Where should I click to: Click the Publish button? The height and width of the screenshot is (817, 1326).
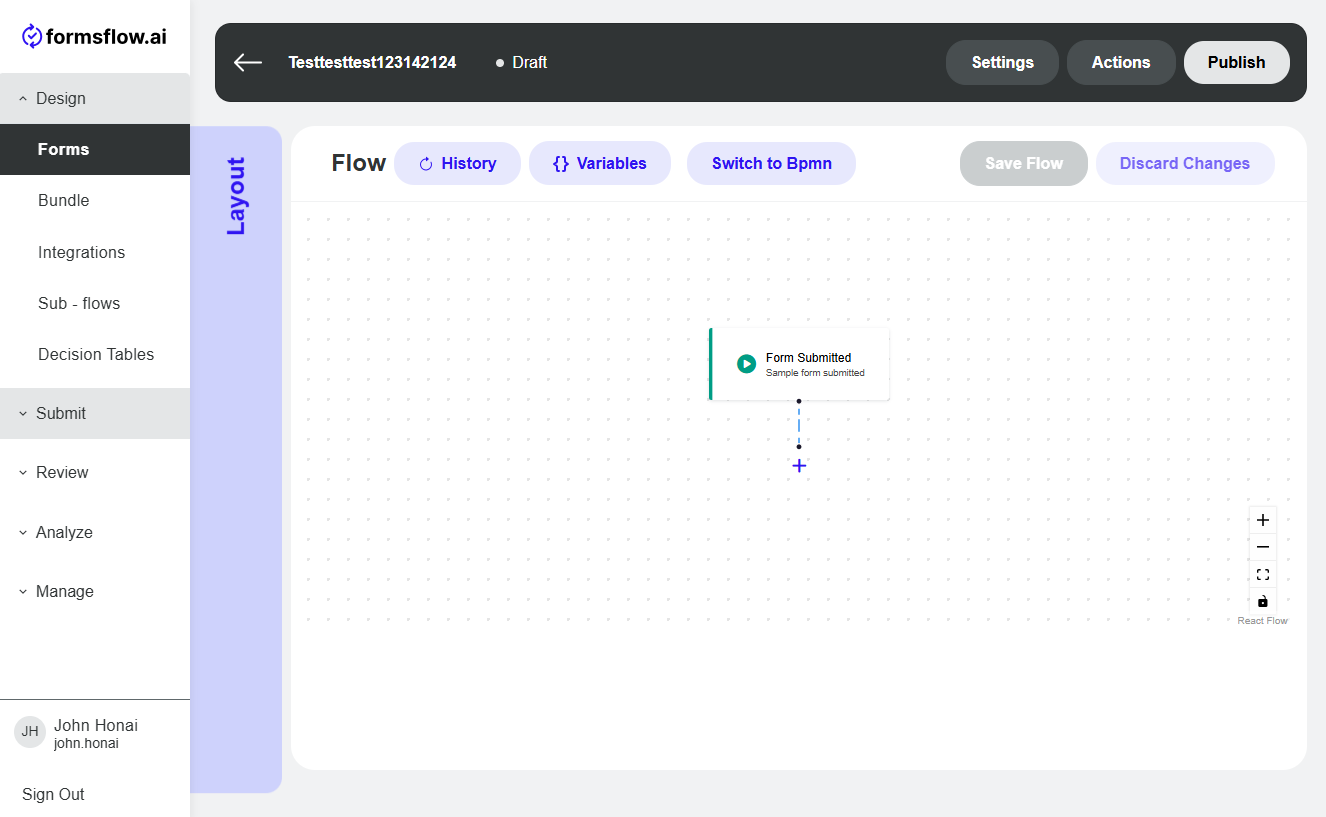pyautogui.click(x=1236, y=62)
